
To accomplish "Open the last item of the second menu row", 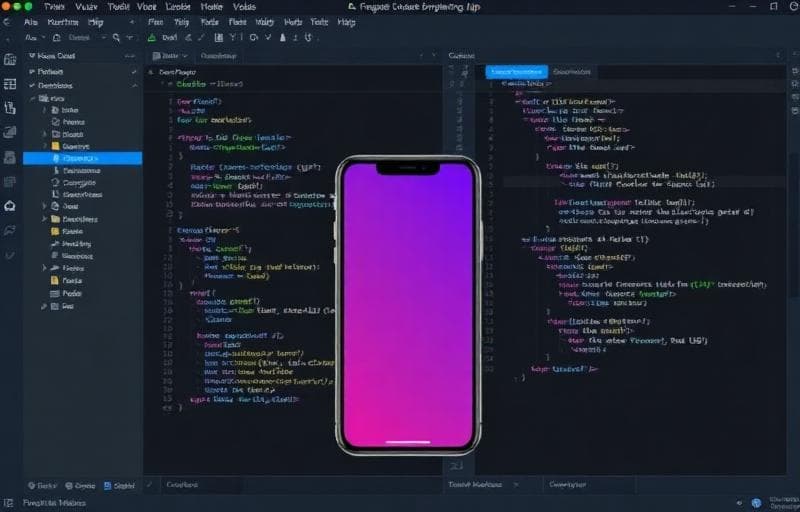I will click(x=346, y=22).
